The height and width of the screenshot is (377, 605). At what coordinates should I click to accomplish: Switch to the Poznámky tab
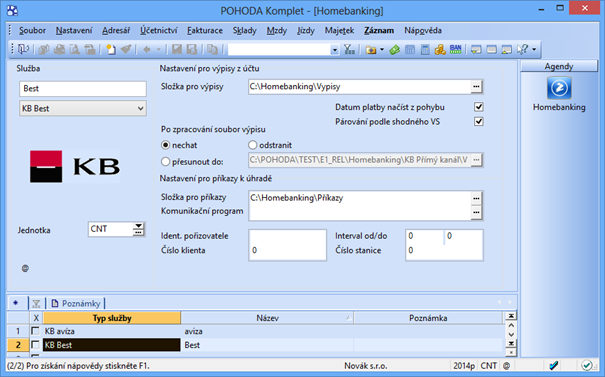[x=76, y=304]
